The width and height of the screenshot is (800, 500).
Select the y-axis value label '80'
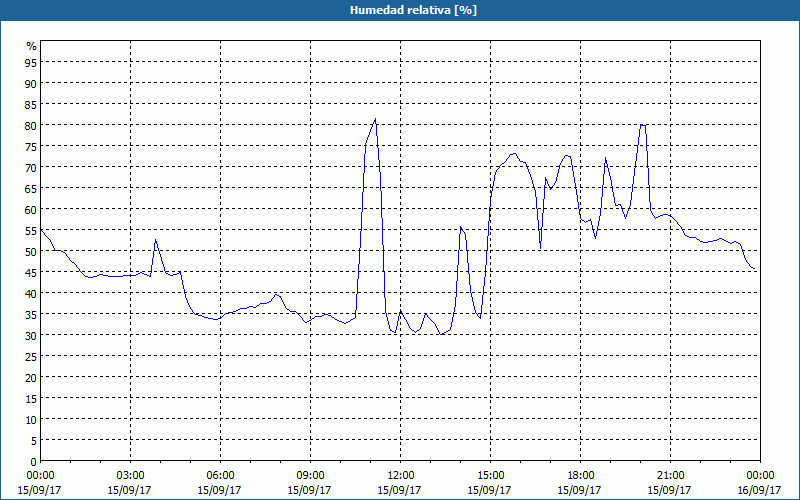point(31,126)
